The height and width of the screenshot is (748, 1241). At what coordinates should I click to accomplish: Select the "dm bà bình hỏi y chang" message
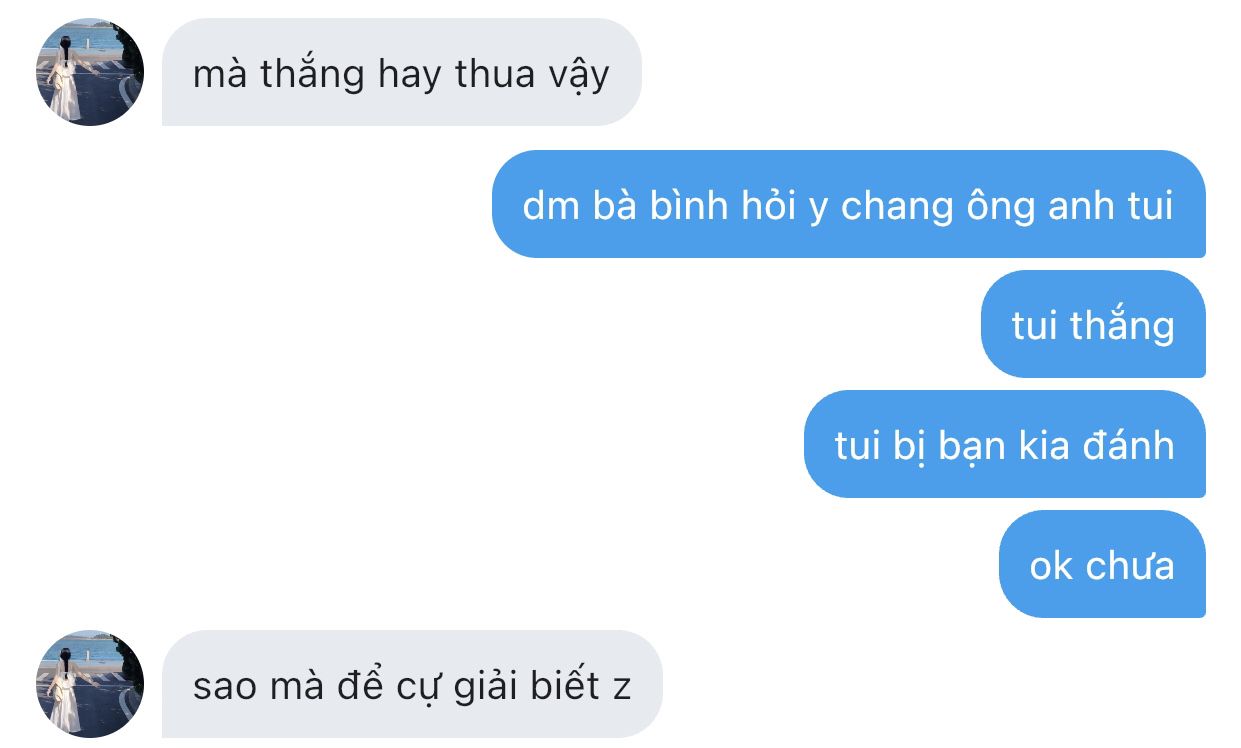(x=848, y=204)
